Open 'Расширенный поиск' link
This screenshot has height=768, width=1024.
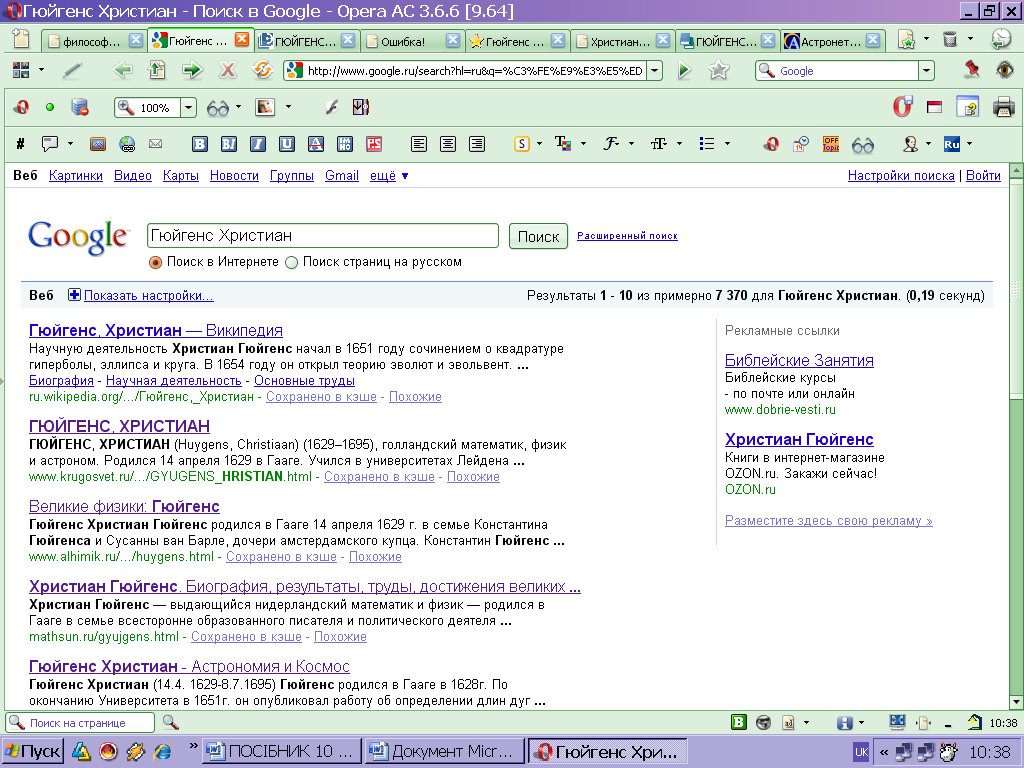pyautogui.click(x=627, y=236)
